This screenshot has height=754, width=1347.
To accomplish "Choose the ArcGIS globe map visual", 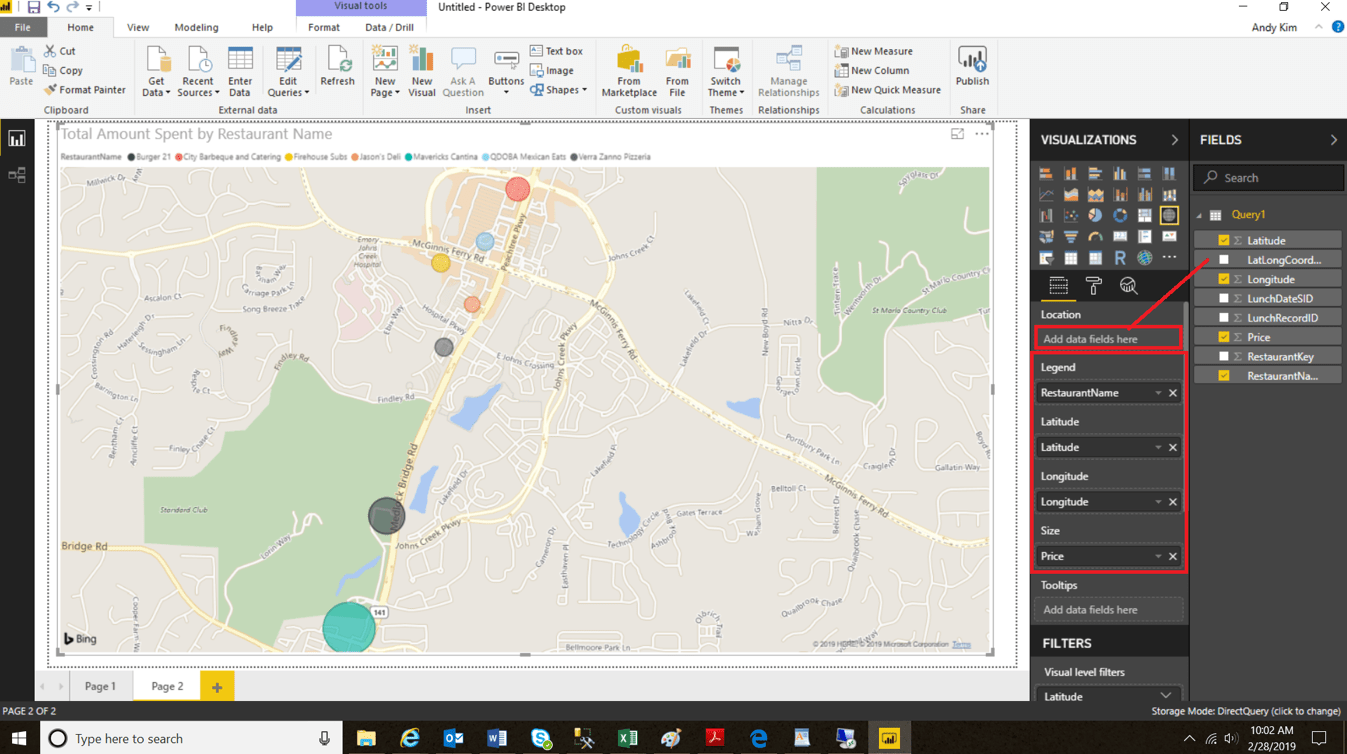I will (x=1144, y=258).
